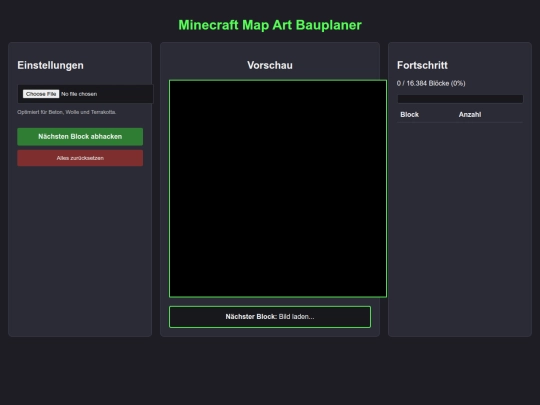The image size is (540, 405).
Task: Click the Nächster Block status box
Action: [x=270, y=317]
